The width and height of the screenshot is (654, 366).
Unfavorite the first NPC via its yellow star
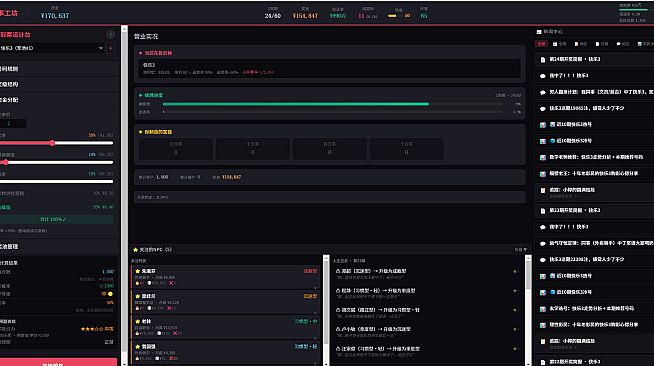pyautogui.click(x=138, y=271)
